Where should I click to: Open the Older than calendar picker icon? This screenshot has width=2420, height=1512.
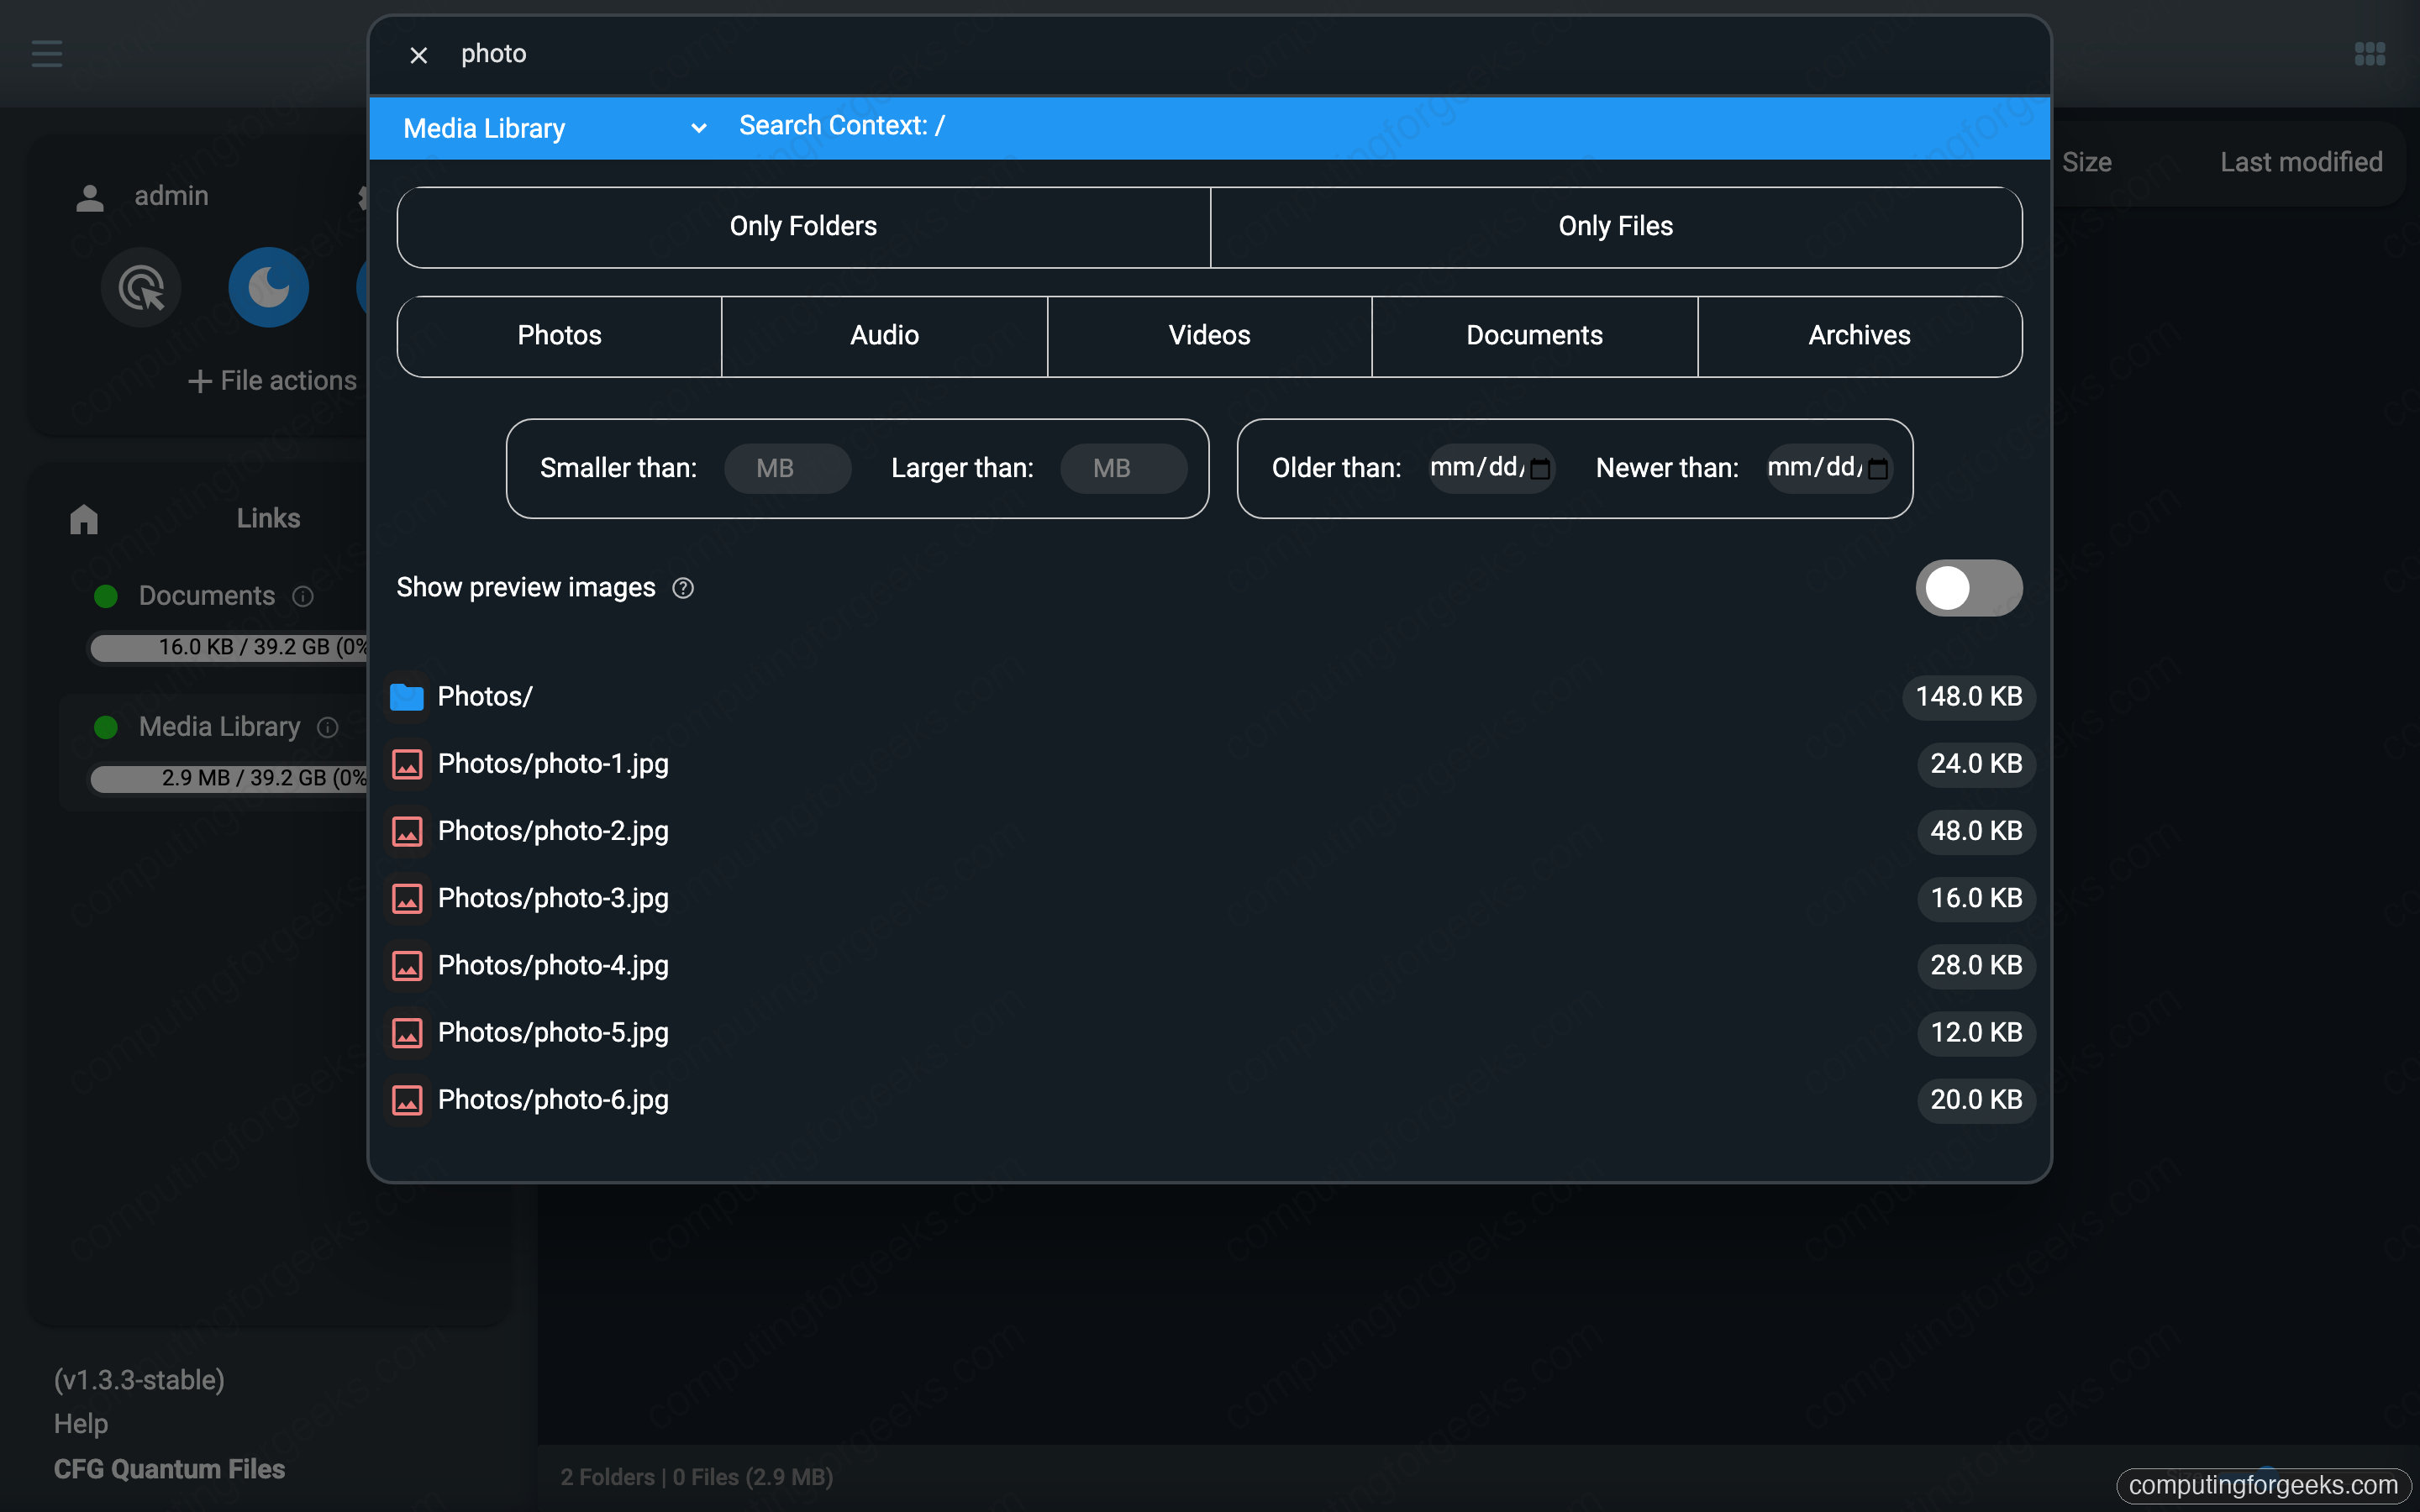pyautogui.click(x=1541, y=469)
